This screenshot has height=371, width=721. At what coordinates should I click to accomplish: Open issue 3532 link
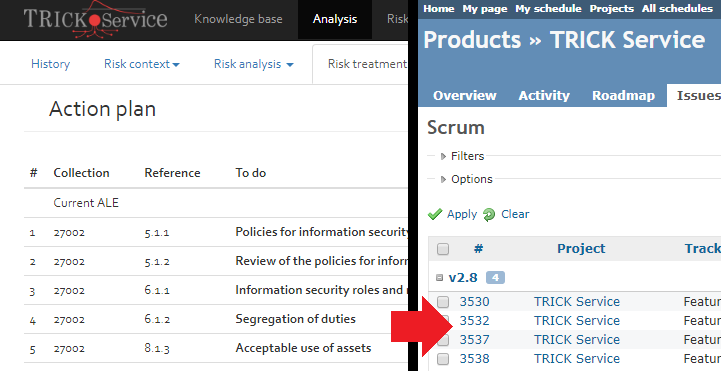pos(475,320)
